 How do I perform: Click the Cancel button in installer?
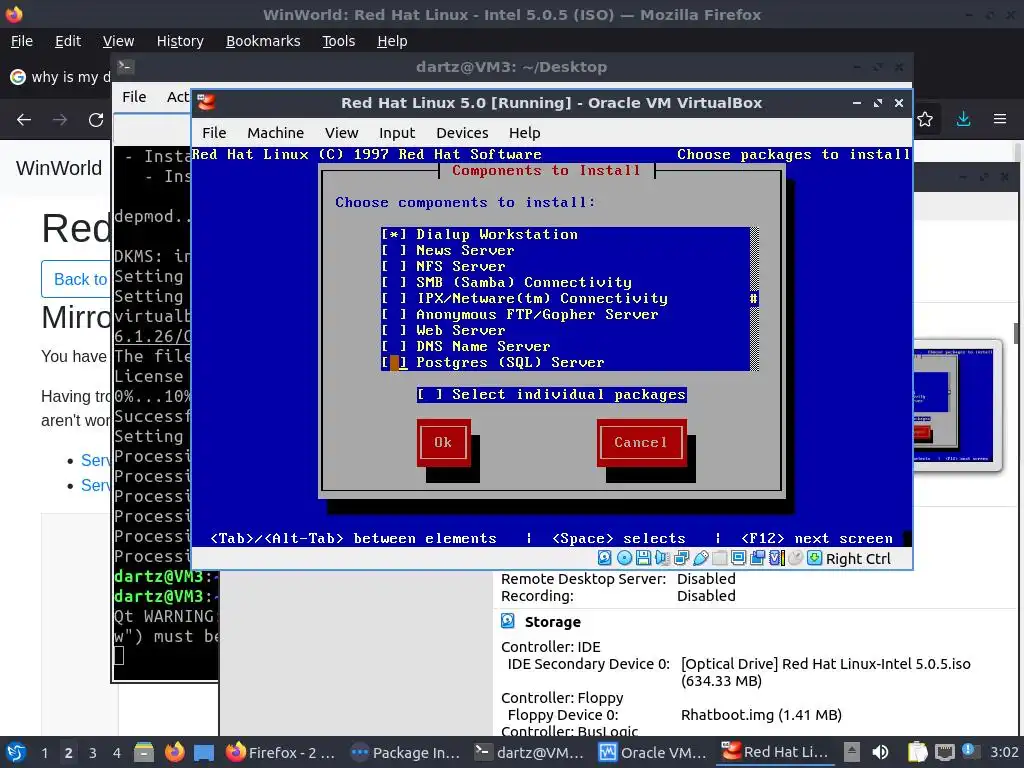641,442
